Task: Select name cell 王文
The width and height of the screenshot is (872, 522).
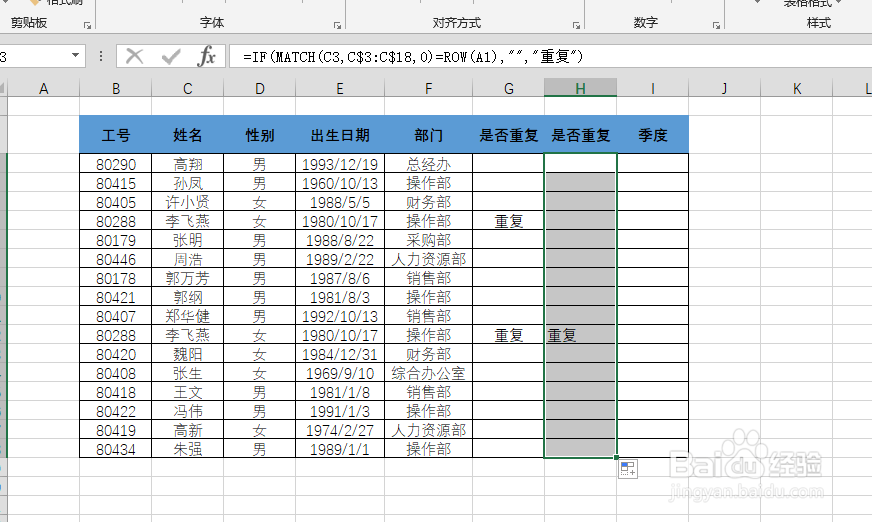Action: pyautogui.click(x=187, y=392)
